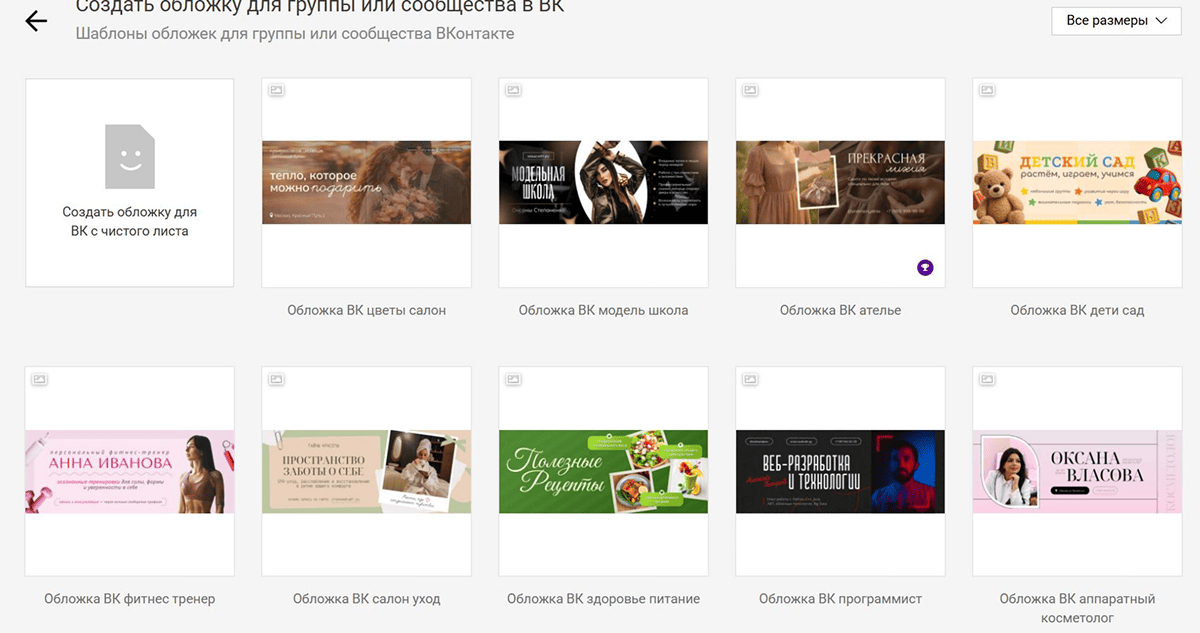Select the Модельная школа cover thumbnail

[x=603, y=182]
